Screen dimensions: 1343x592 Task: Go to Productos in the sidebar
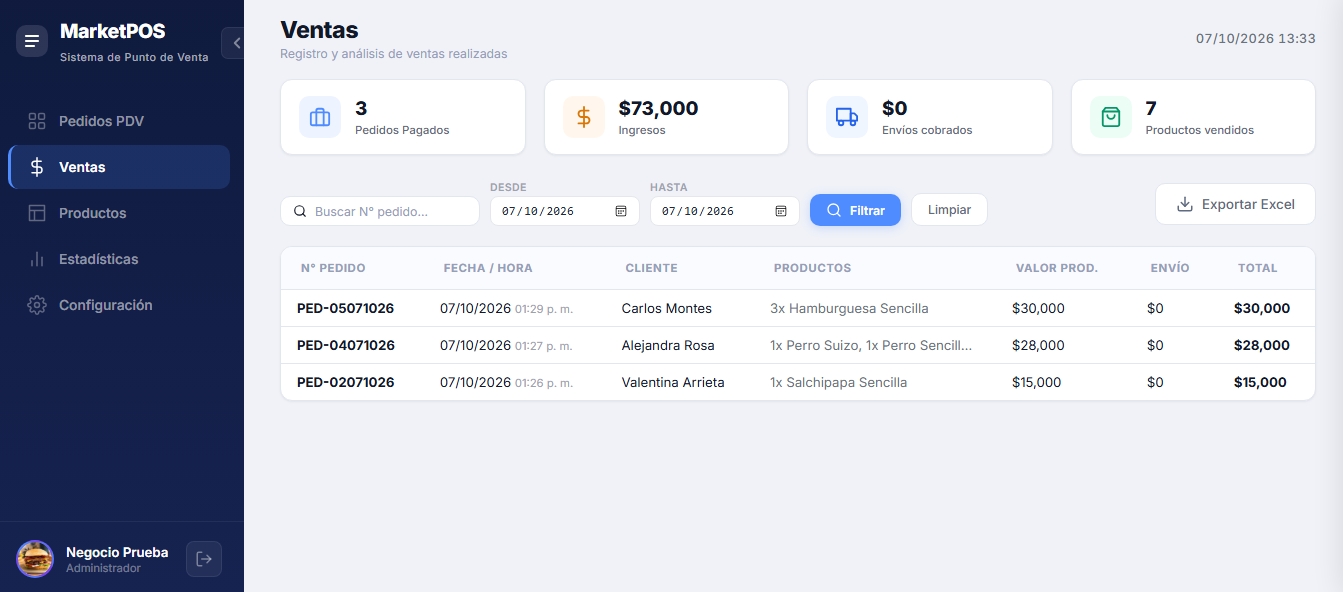point(119,213)
